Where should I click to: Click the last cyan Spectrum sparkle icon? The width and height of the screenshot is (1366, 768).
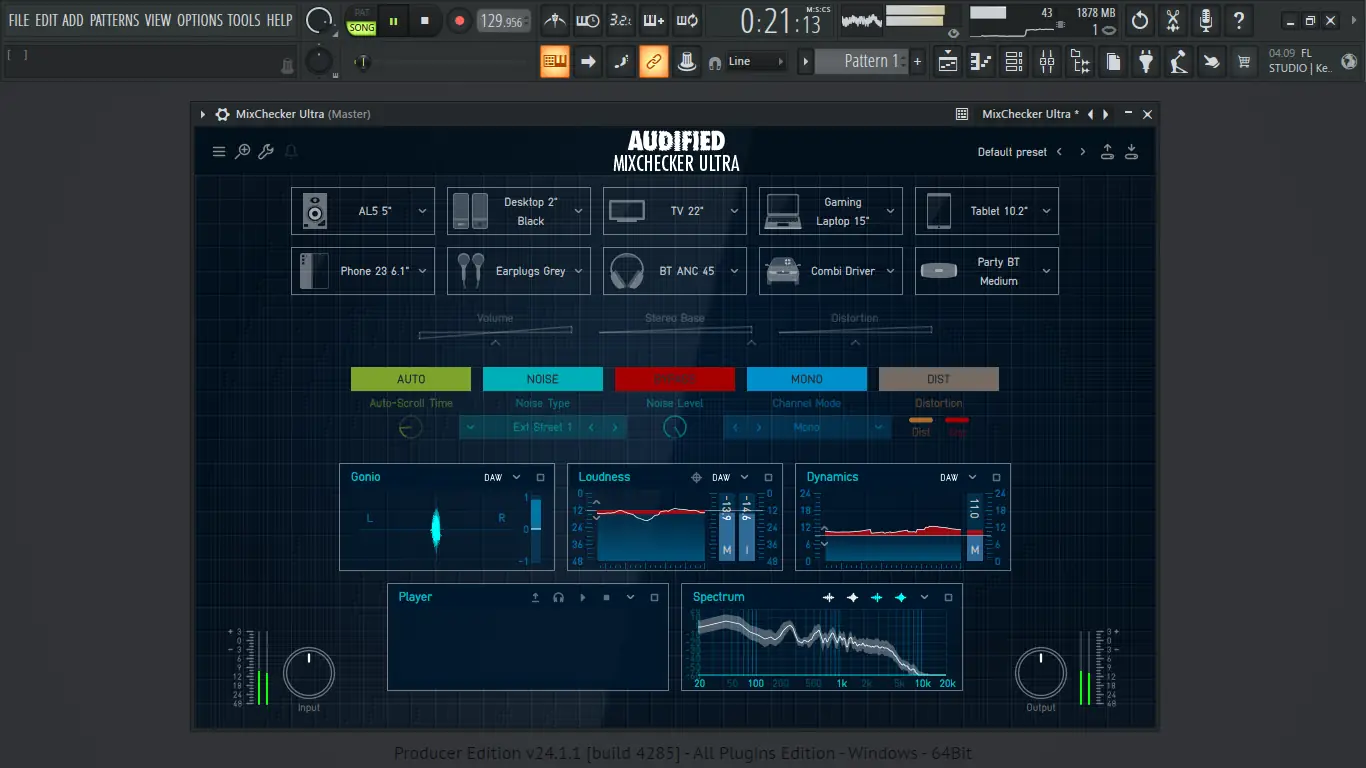(900, 597)
